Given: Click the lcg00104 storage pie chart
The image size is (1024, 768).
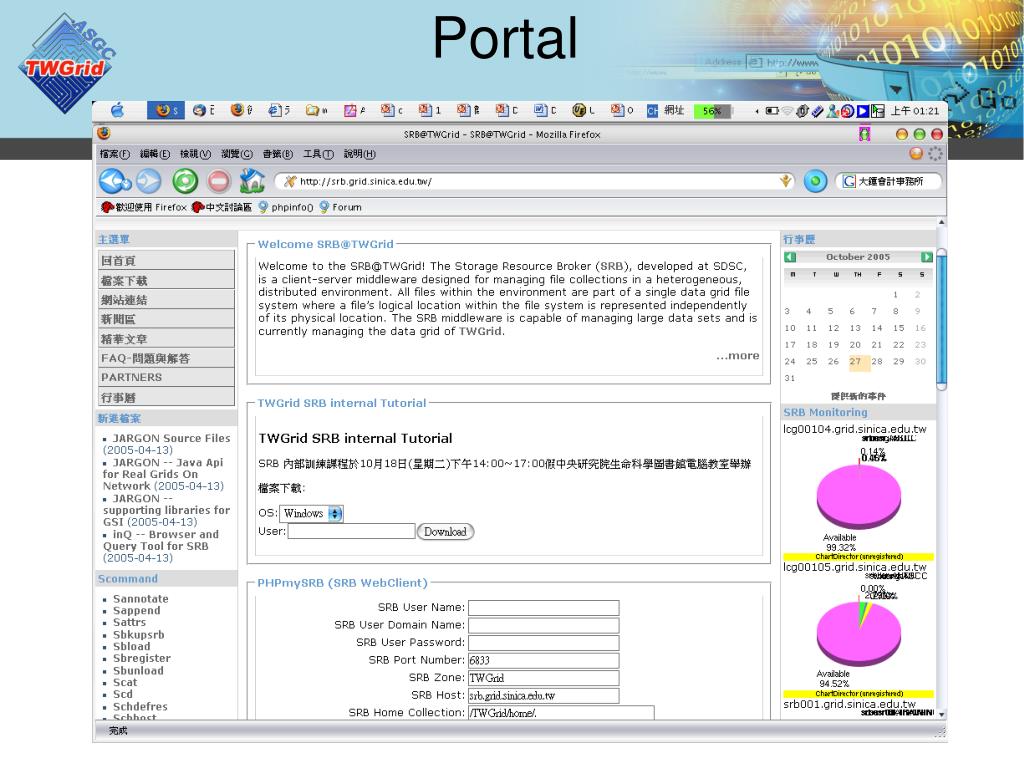Looking at the screenshot, I should [859, 498].
